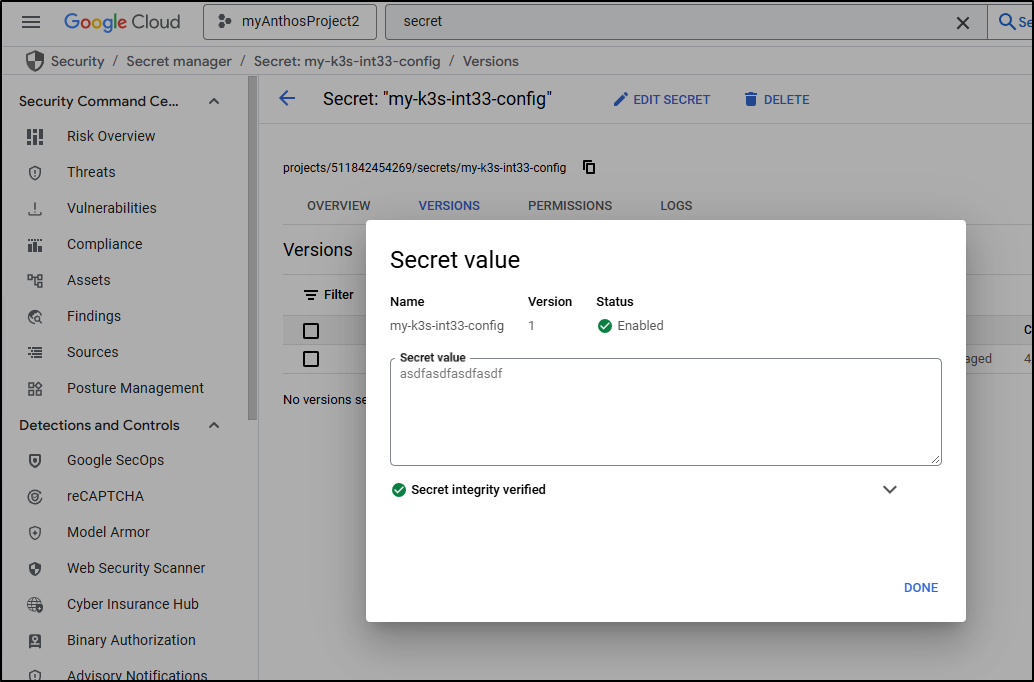Image resolution: width=1034 pixels, height=682 pixels.
Task: Collapse the Detections and Controls section
Action: coord(214,425)
